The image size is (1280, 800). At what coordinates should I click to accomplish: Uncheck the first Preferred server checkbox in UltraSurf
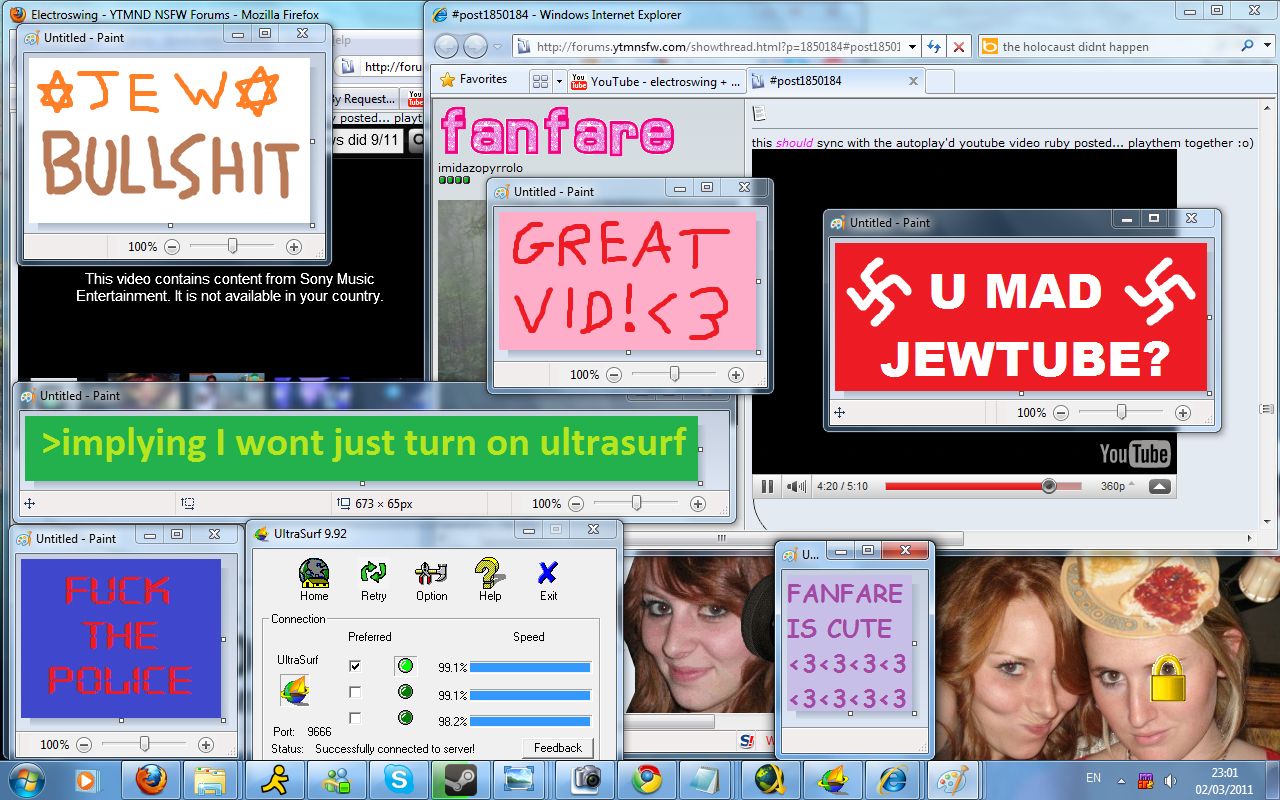coord(355,666)
